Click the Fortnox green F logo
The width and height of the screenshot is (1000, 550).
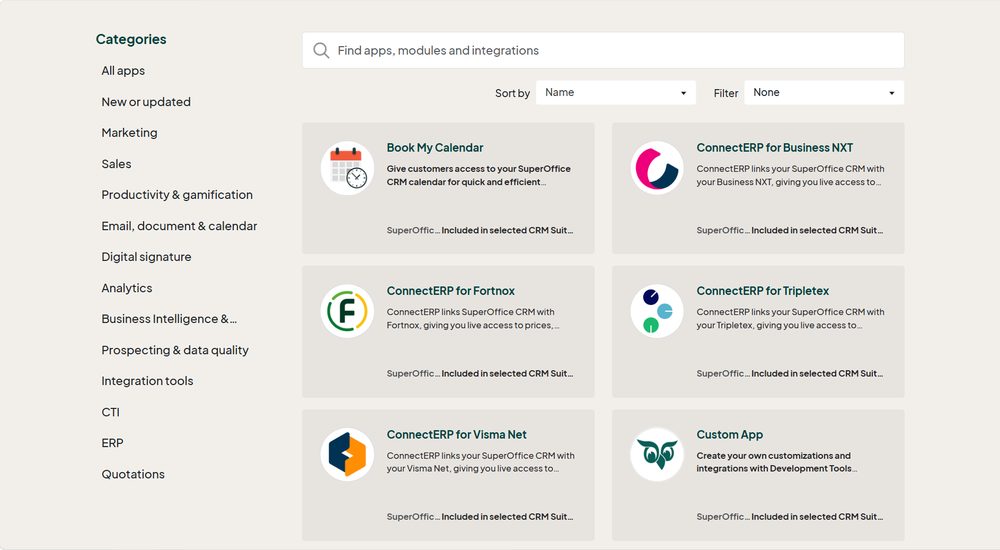coord(348,311)
